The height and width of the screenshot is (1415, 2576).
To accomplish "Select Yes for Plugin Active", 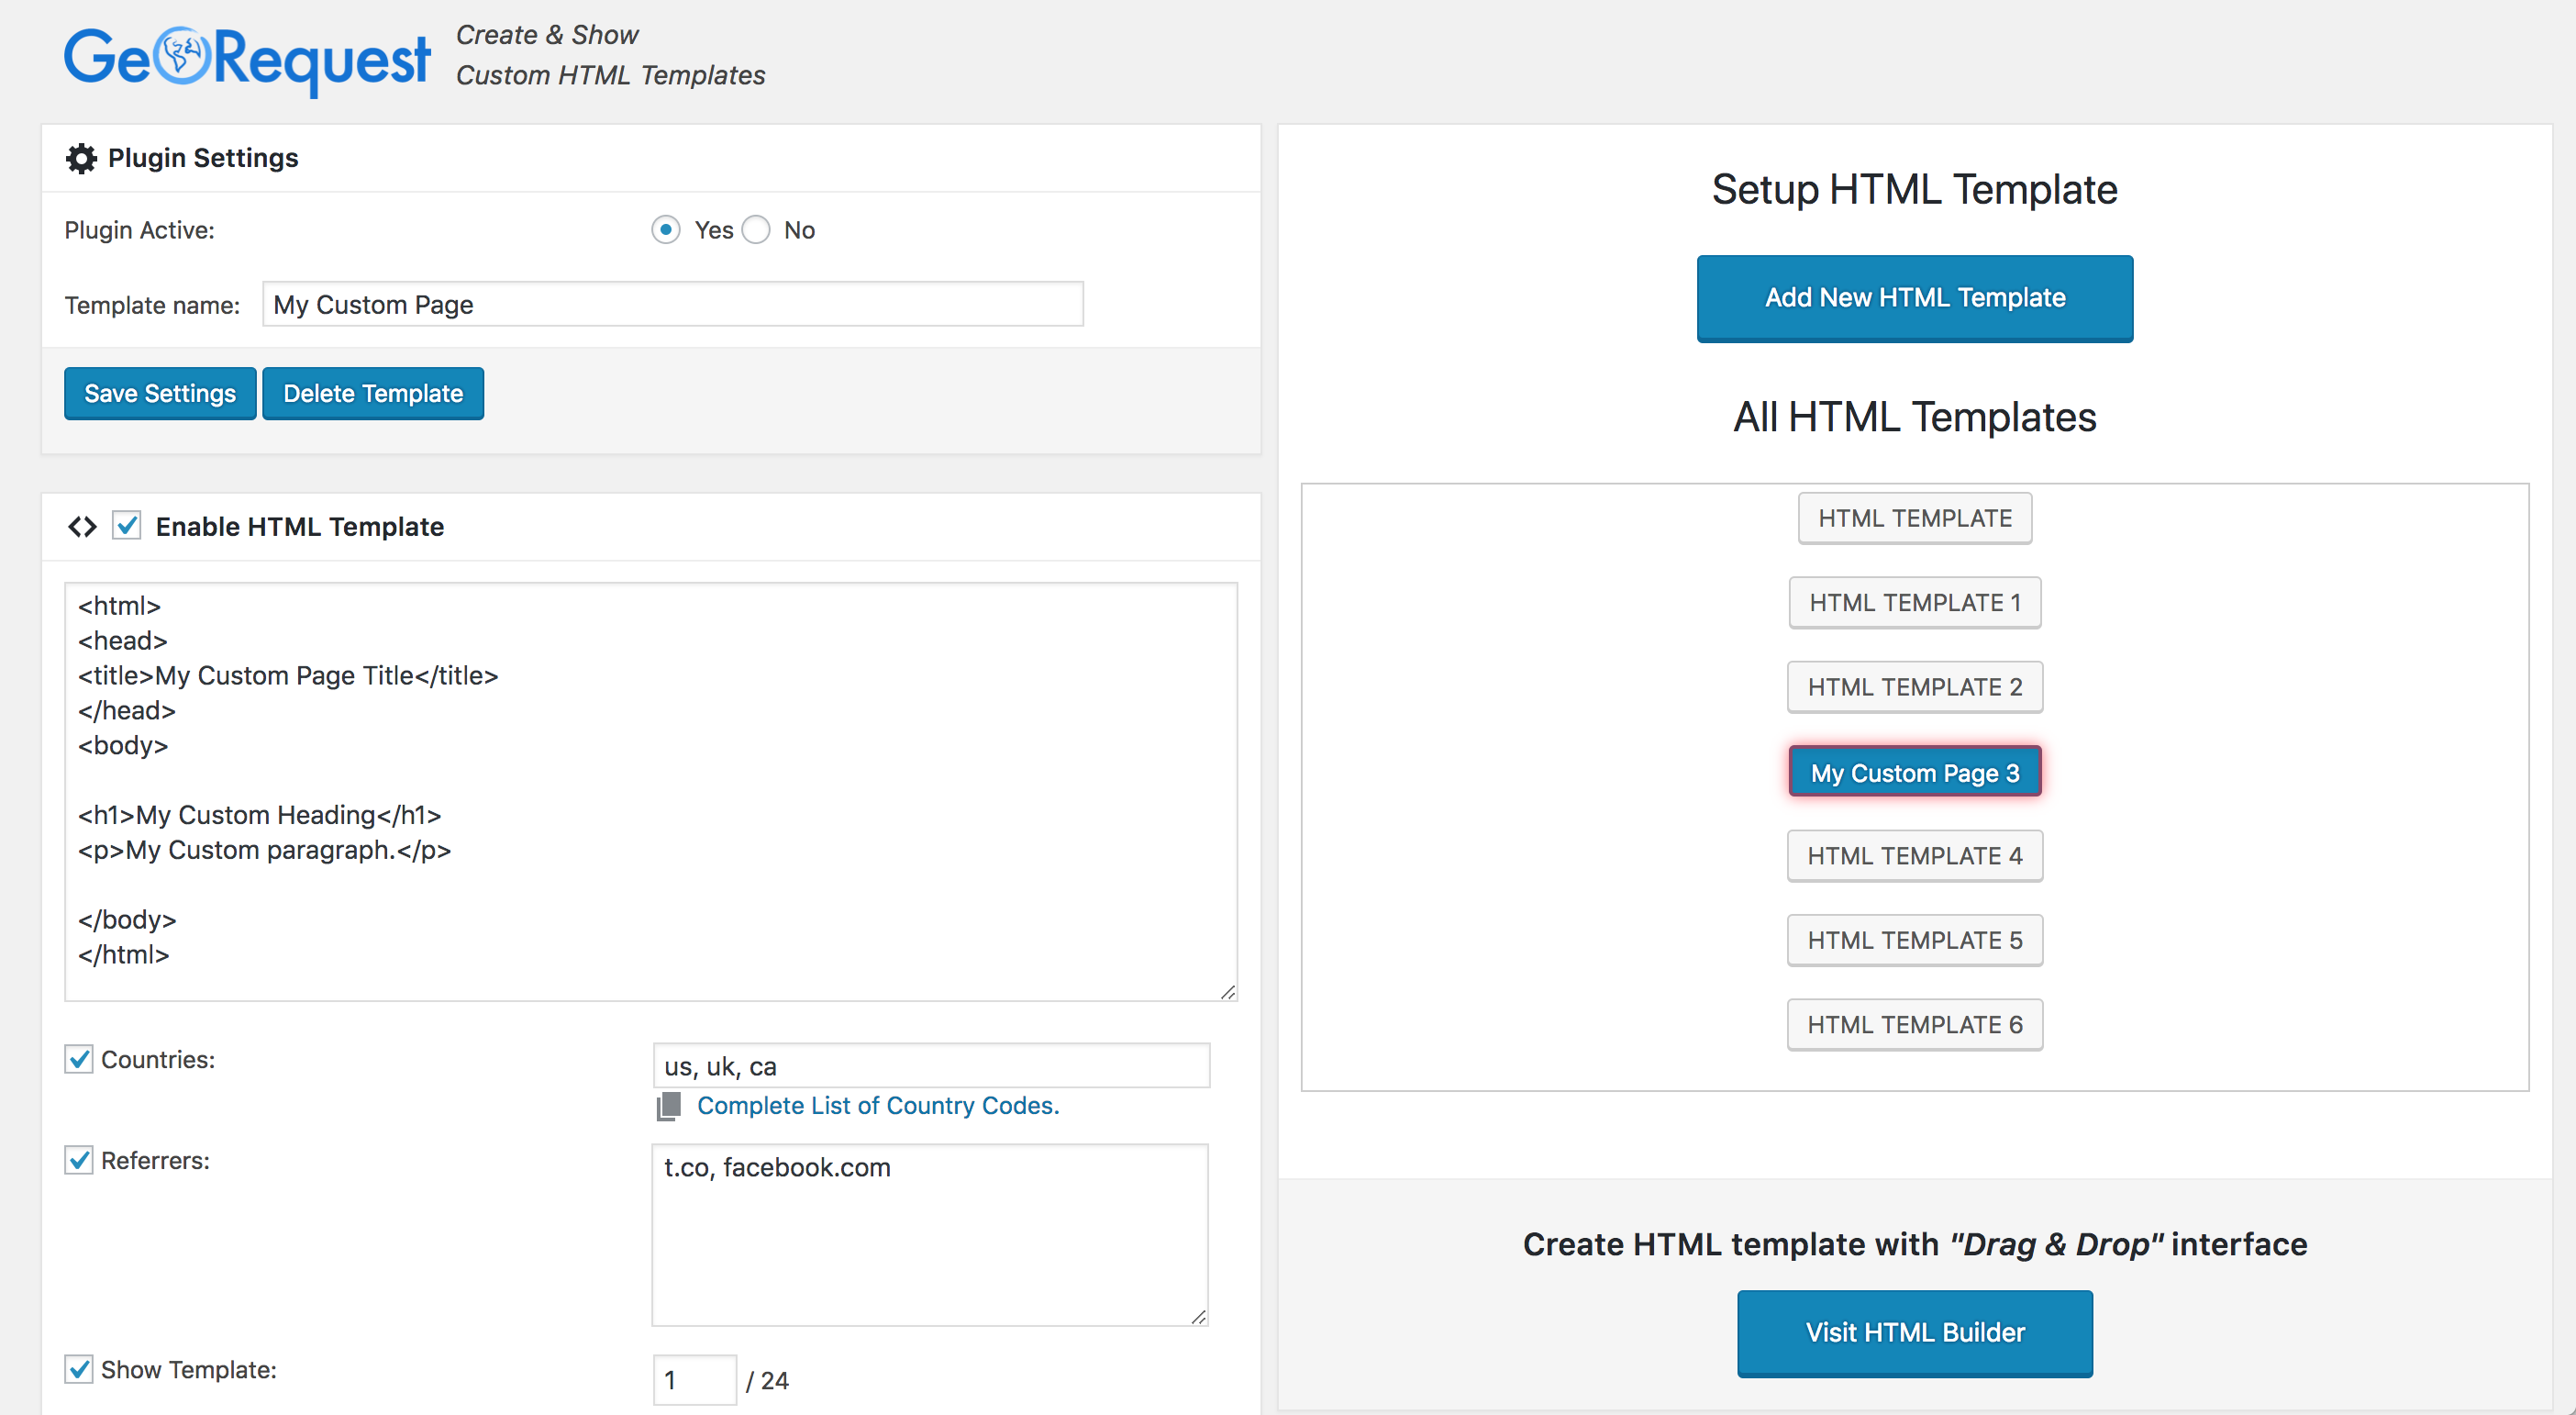I will tap(666, 230).
